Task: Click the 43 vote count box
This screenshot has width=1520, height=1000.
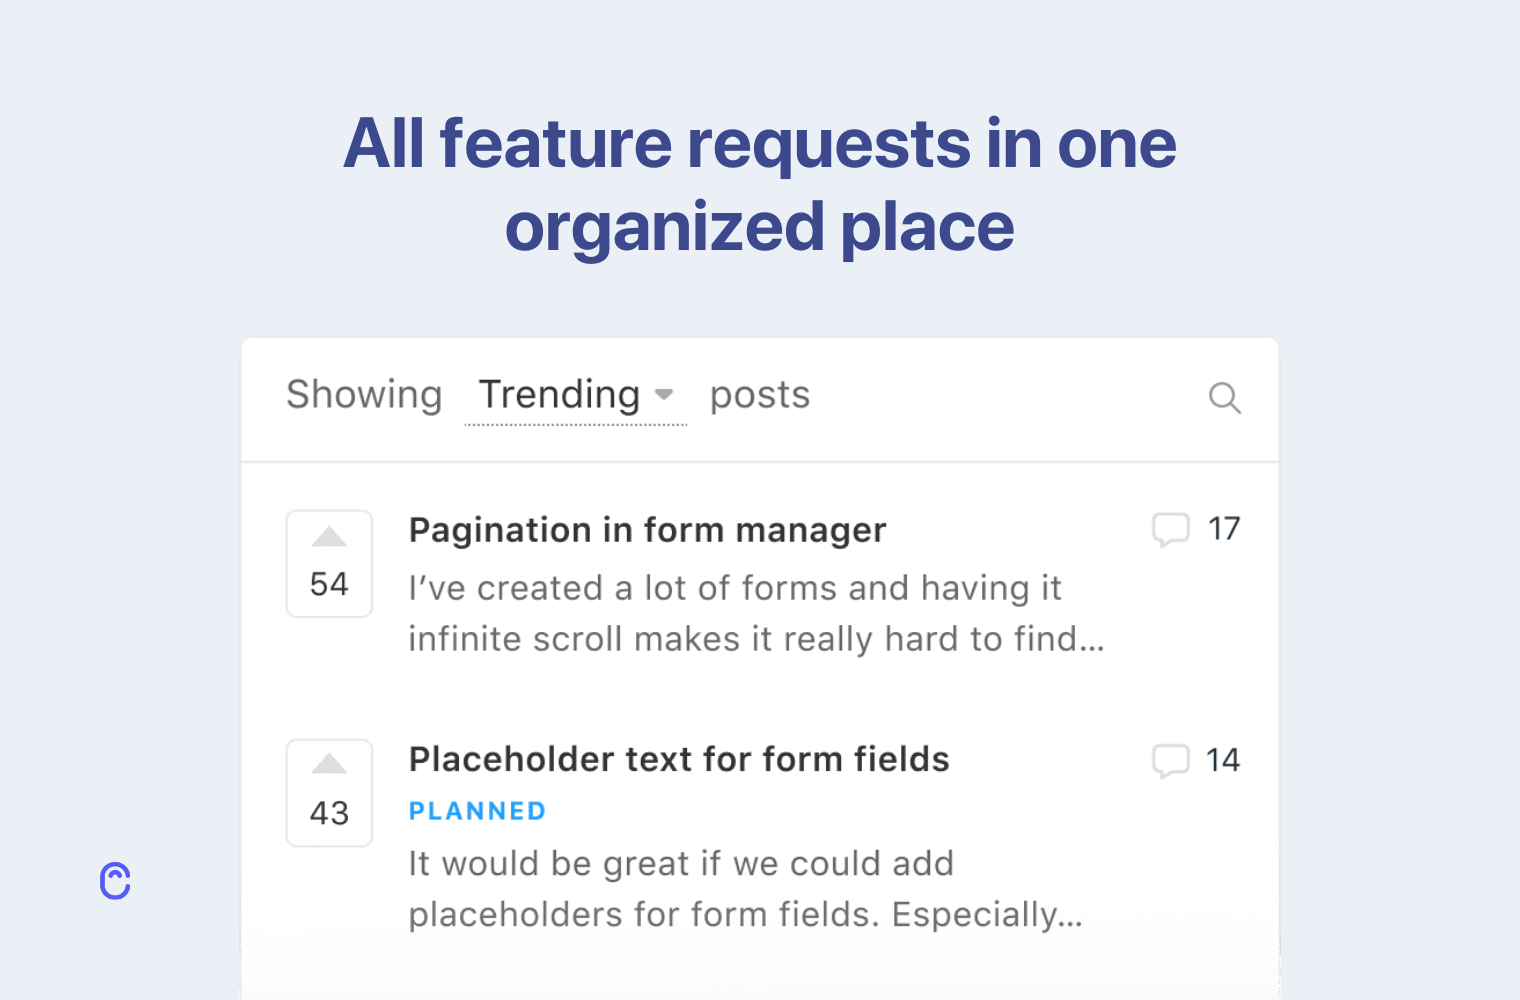Action: (x=329, y=813)
